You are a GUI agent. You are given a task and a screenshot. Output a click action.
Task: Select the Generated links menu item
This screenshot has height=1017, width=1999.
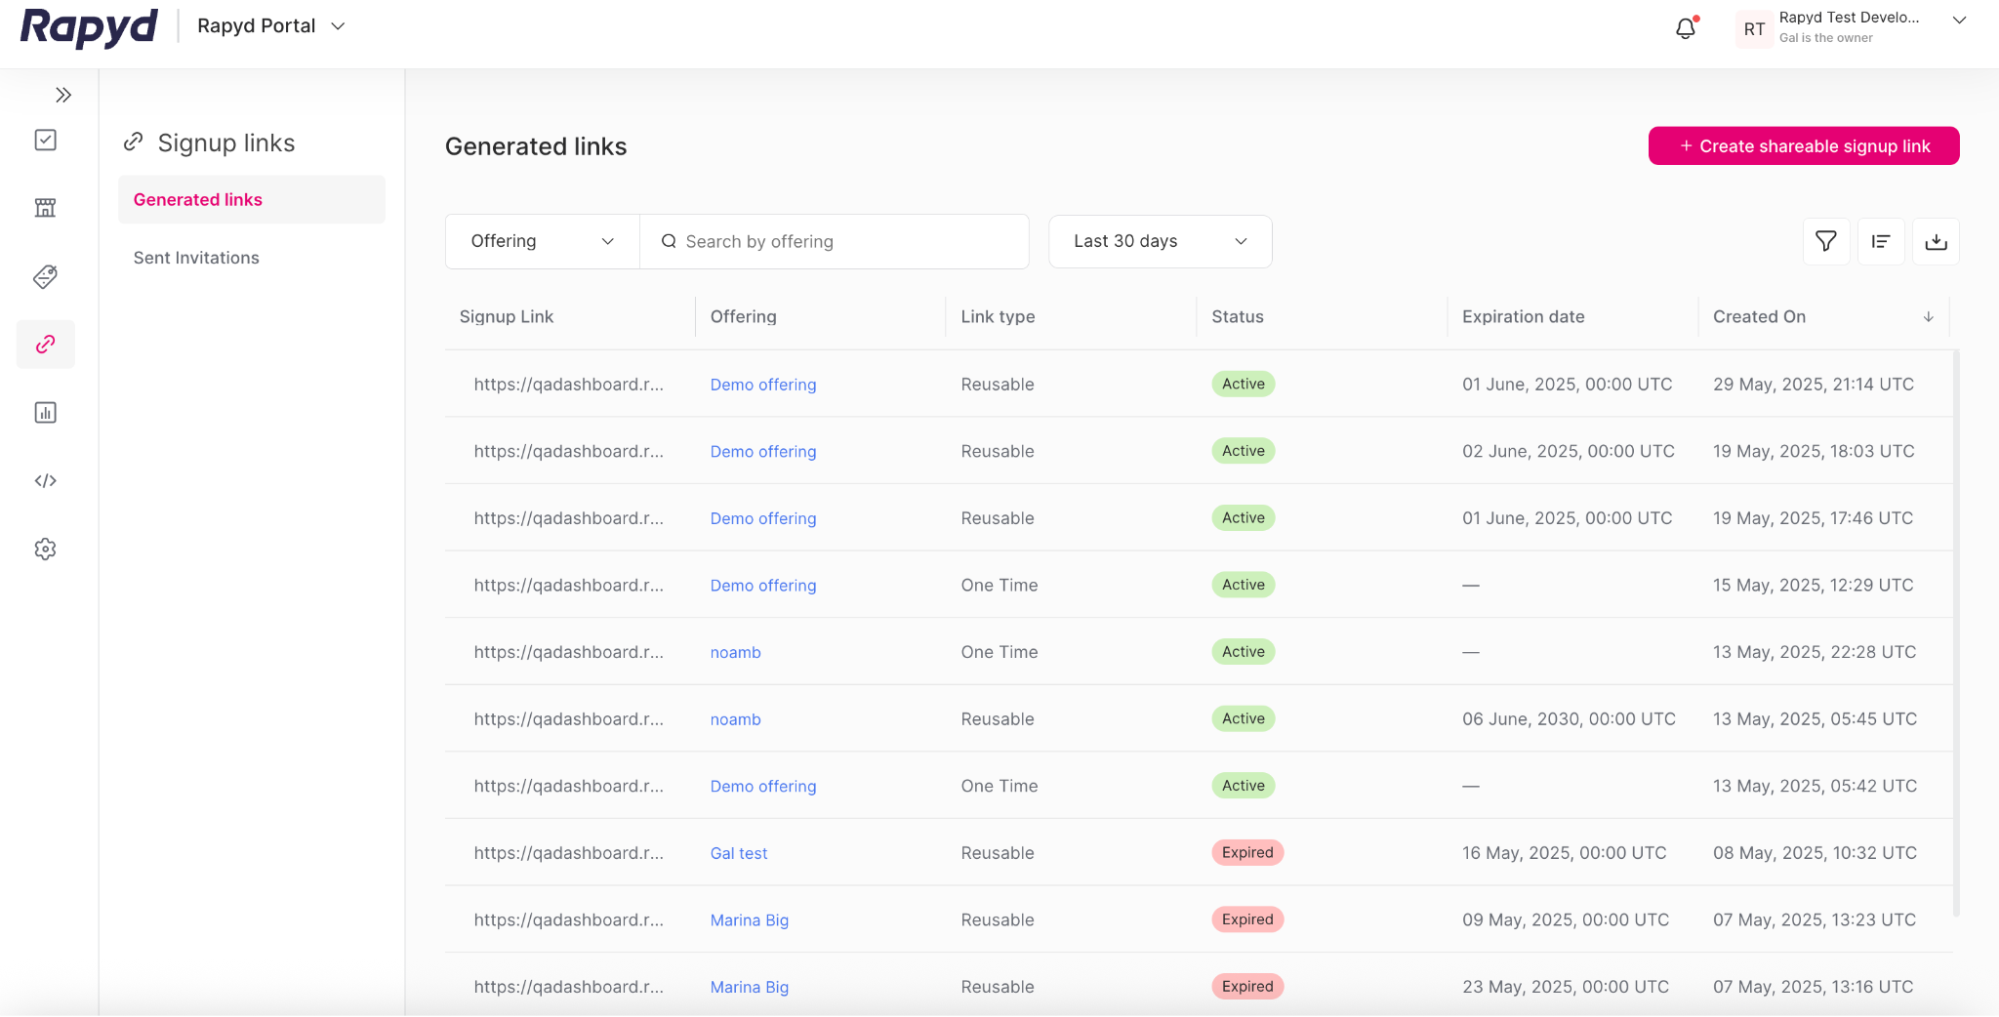tap(197, 199)
